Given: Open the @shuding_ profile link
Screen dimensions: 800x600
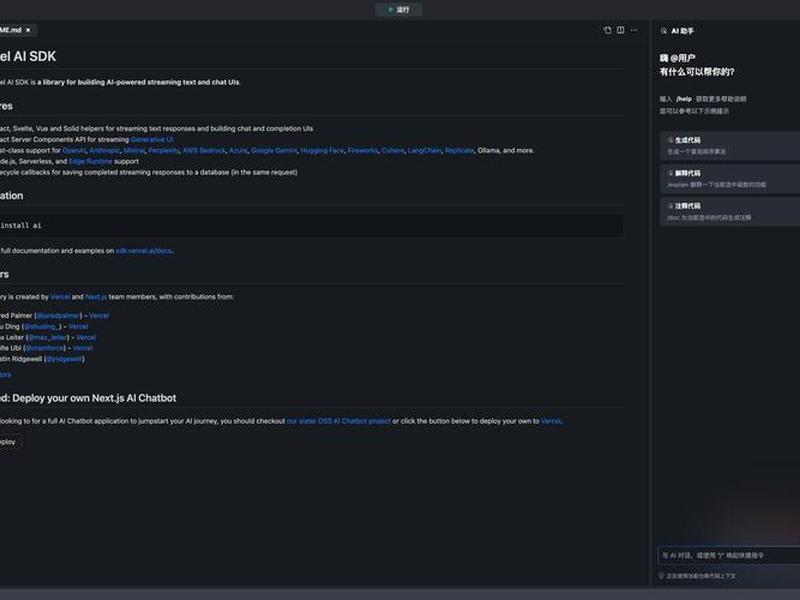Looking at the screenshot, I should (42, 327).
